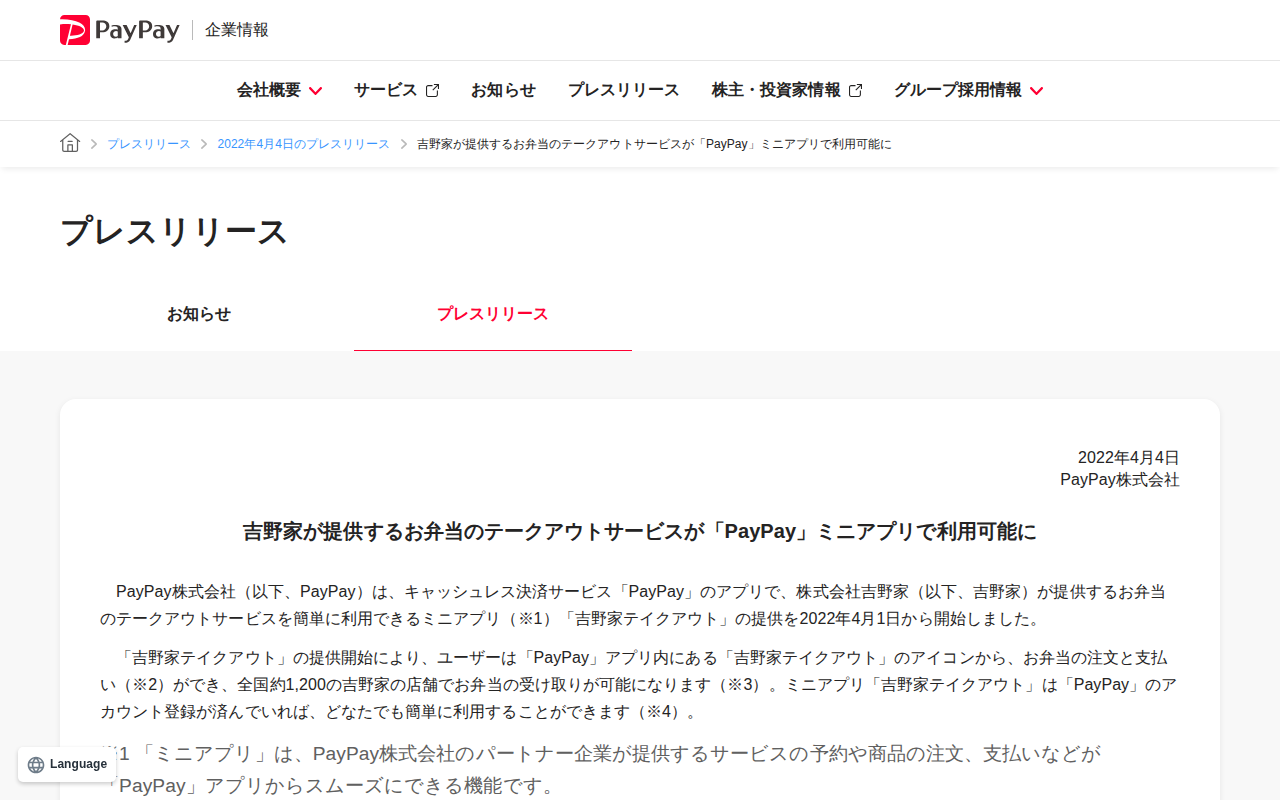This screenshot has height=800, width=1280.
Task: Expand the グループ採用情報 dropdown chevron
Action: (1036, 91)
